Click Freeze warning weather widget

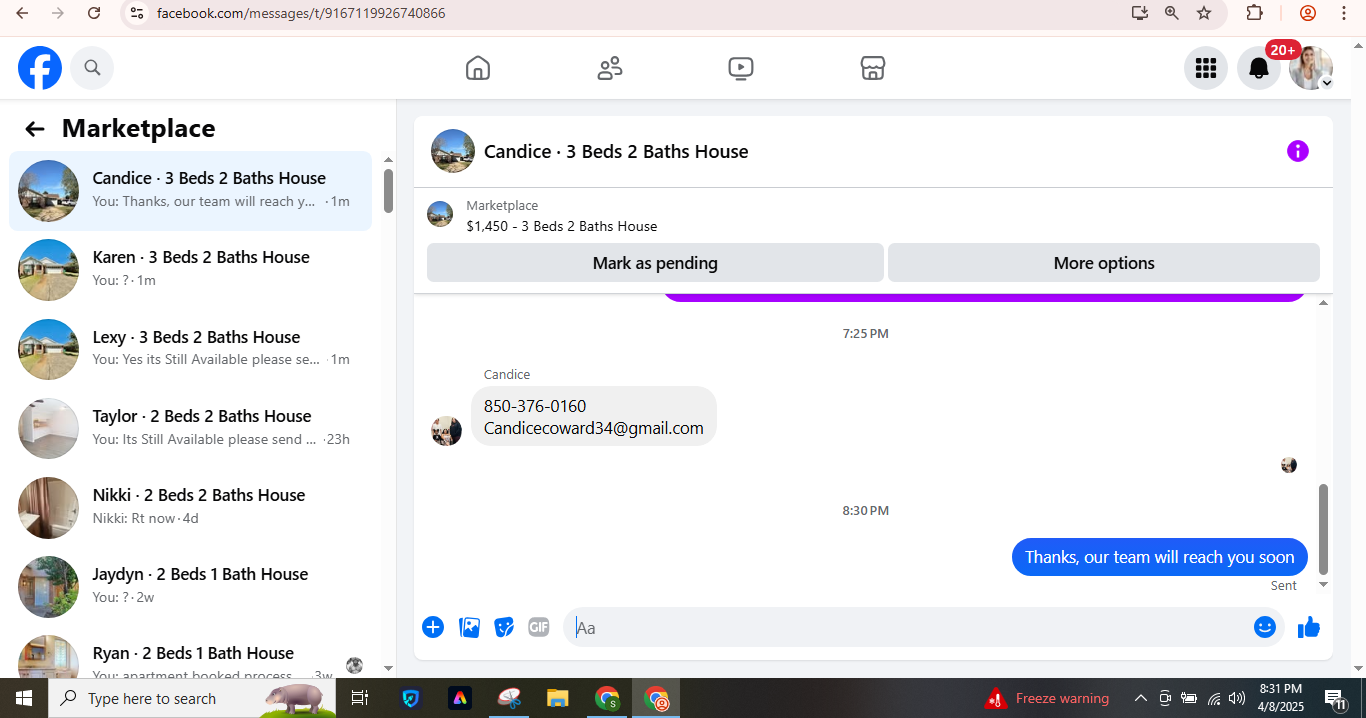(1047, 698)
